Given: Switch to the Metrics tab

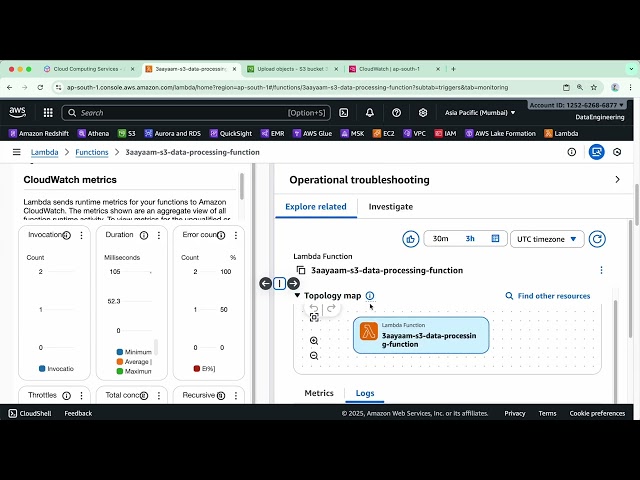Looking at the screenshot, I should pos(319,393).
